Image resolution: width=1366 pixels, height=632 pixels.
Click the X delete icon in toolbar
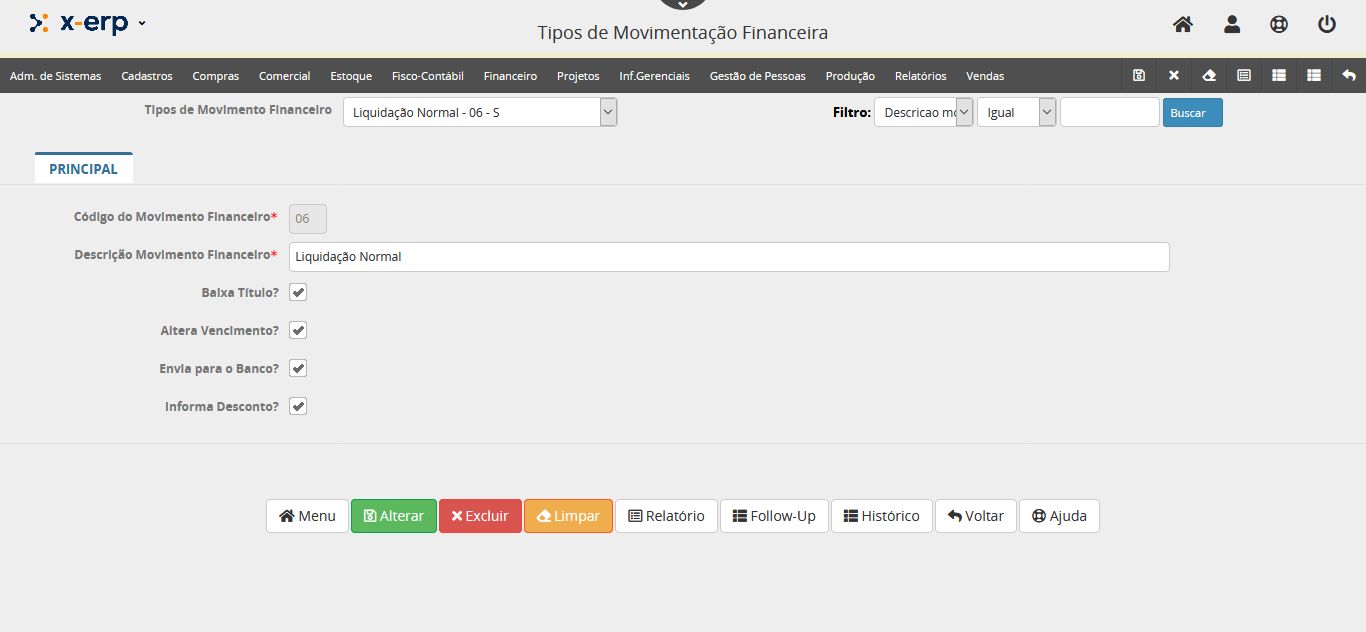[x=1174, y=75]
